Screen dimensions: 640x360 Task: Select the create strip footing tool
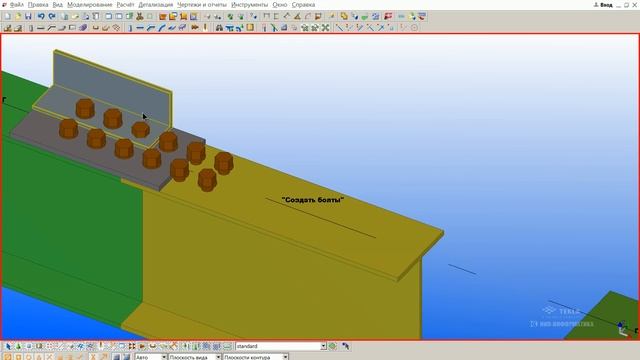(18, 28)
